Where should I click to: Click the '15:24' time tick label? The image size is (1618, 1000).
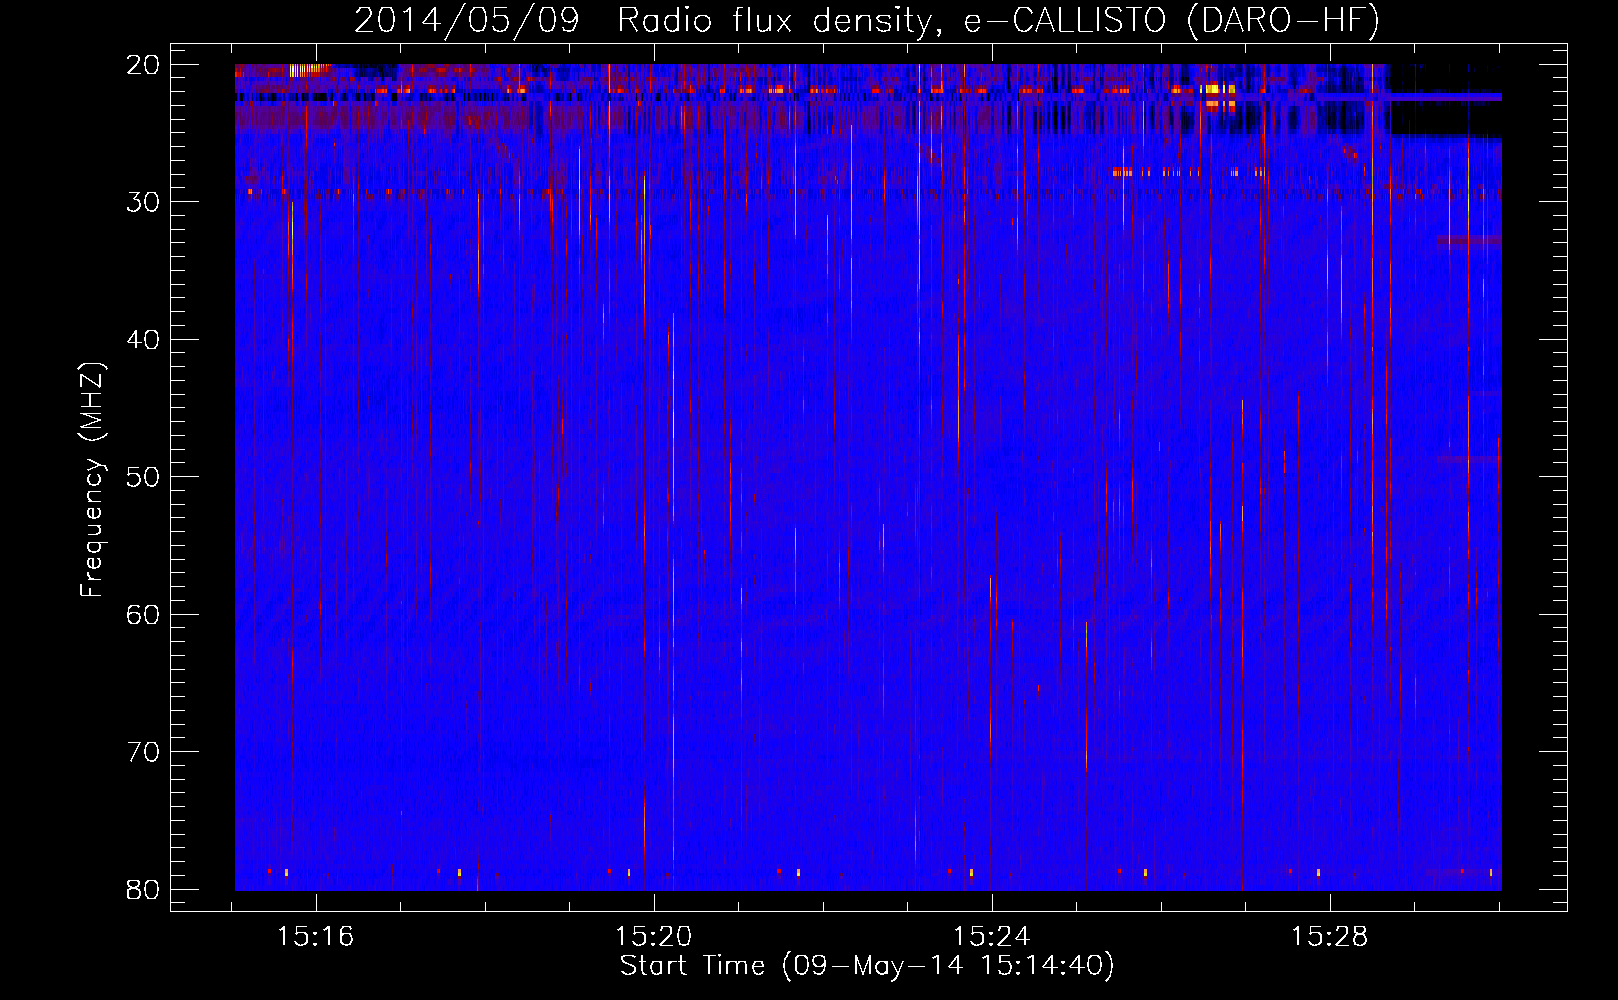[x=992, y=936]
